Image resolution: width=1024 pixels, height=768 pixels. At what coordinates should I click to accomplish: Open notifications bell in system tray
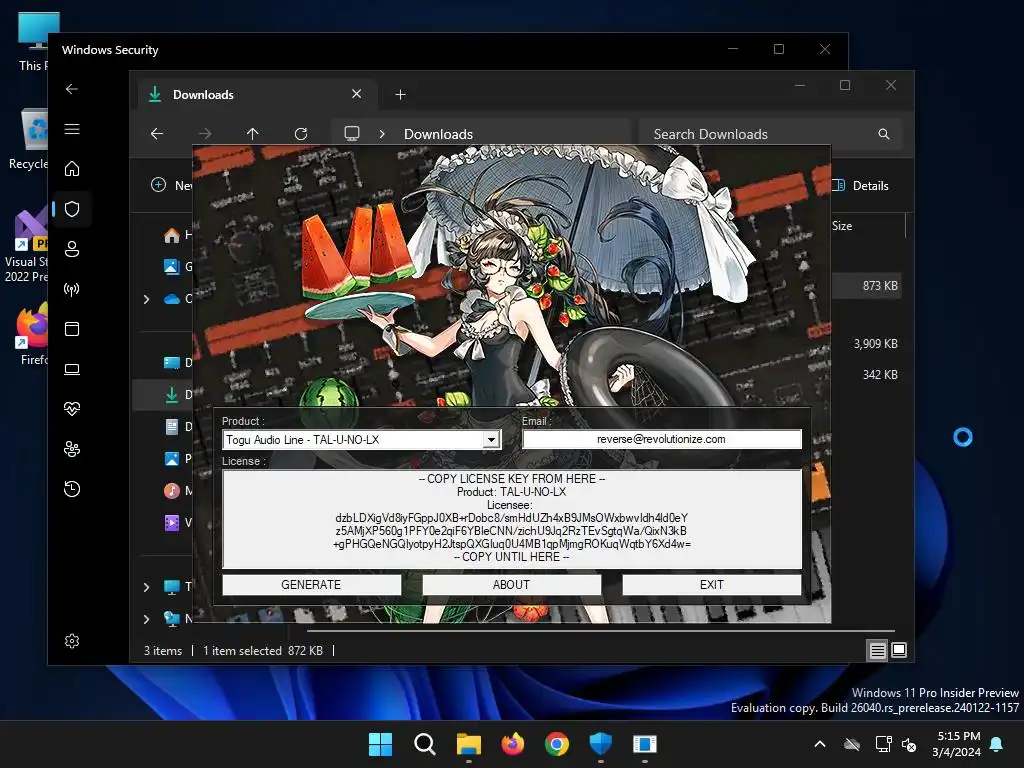(997, 744)
